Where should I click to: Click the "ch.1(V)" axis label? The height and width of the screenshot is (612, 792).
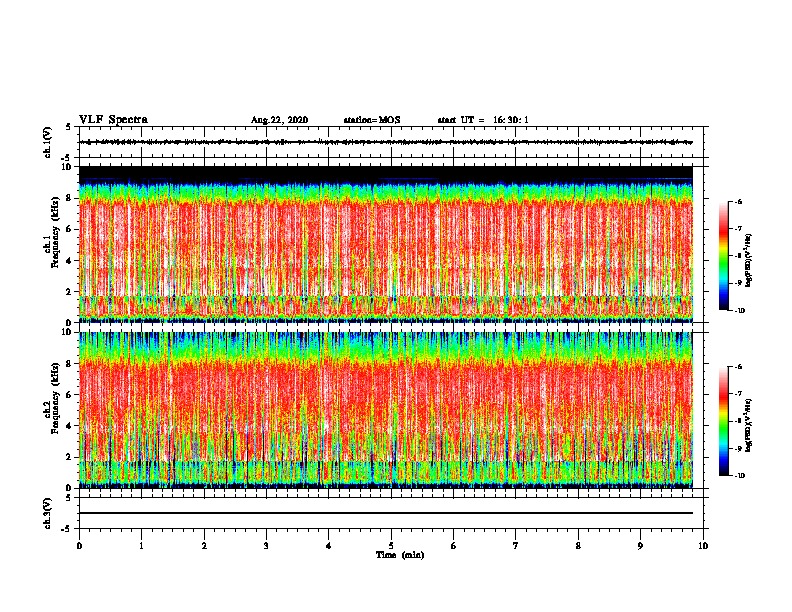coord(47,142)
